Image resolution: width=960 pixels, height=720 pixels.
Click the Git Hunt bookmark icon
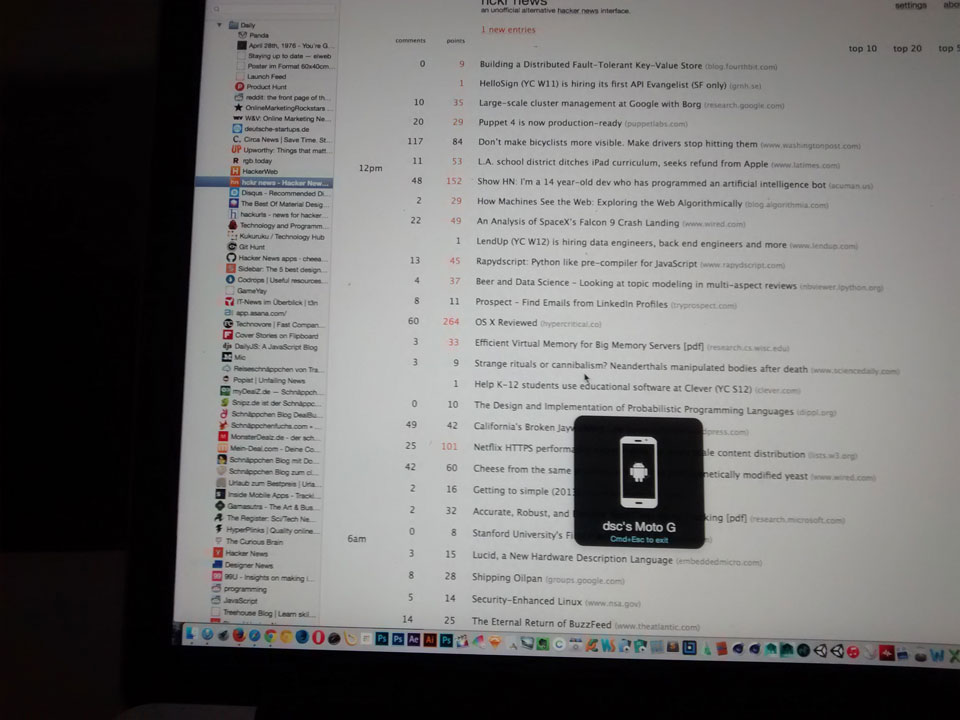click(231, 246)
